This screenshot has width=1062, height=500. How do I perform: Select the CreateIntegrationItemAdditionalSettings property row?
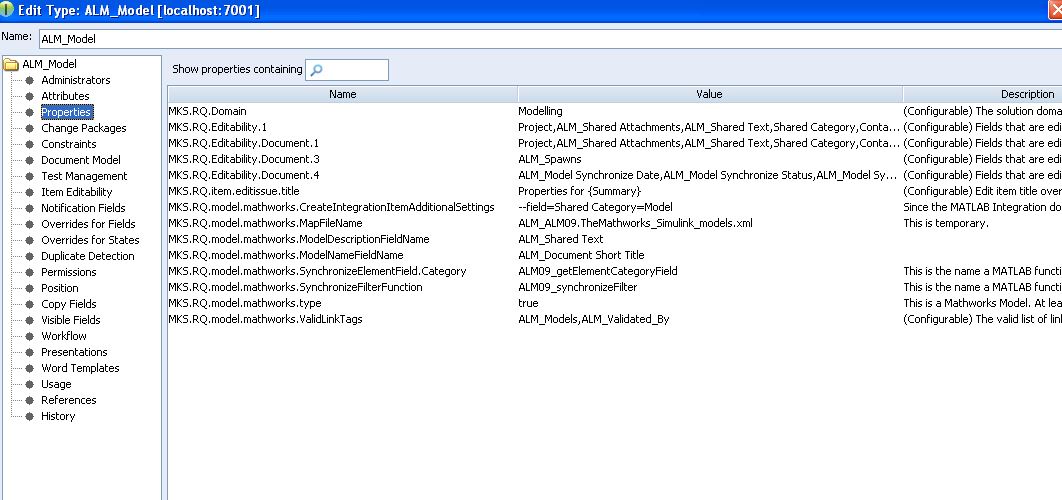[615, 207]
